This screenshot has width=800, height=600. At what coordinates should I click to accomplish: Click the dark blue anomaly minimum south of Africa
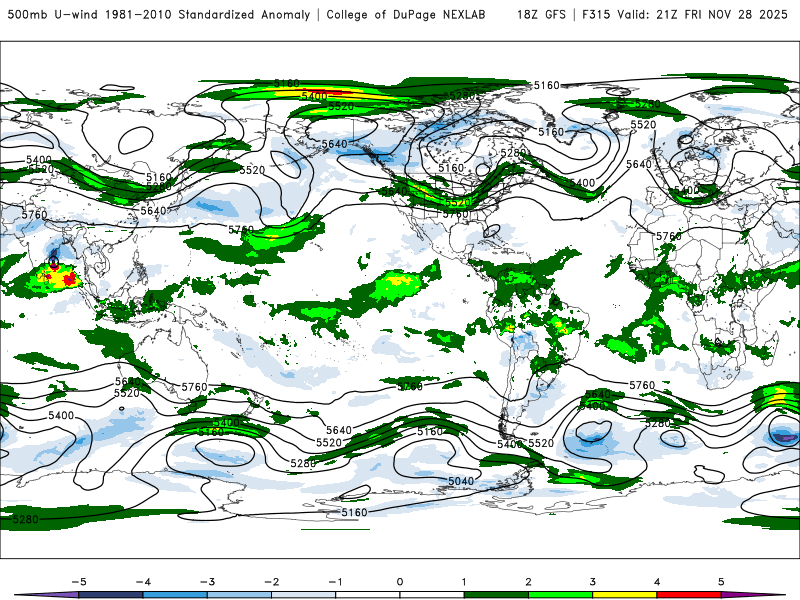coord(785,437)
